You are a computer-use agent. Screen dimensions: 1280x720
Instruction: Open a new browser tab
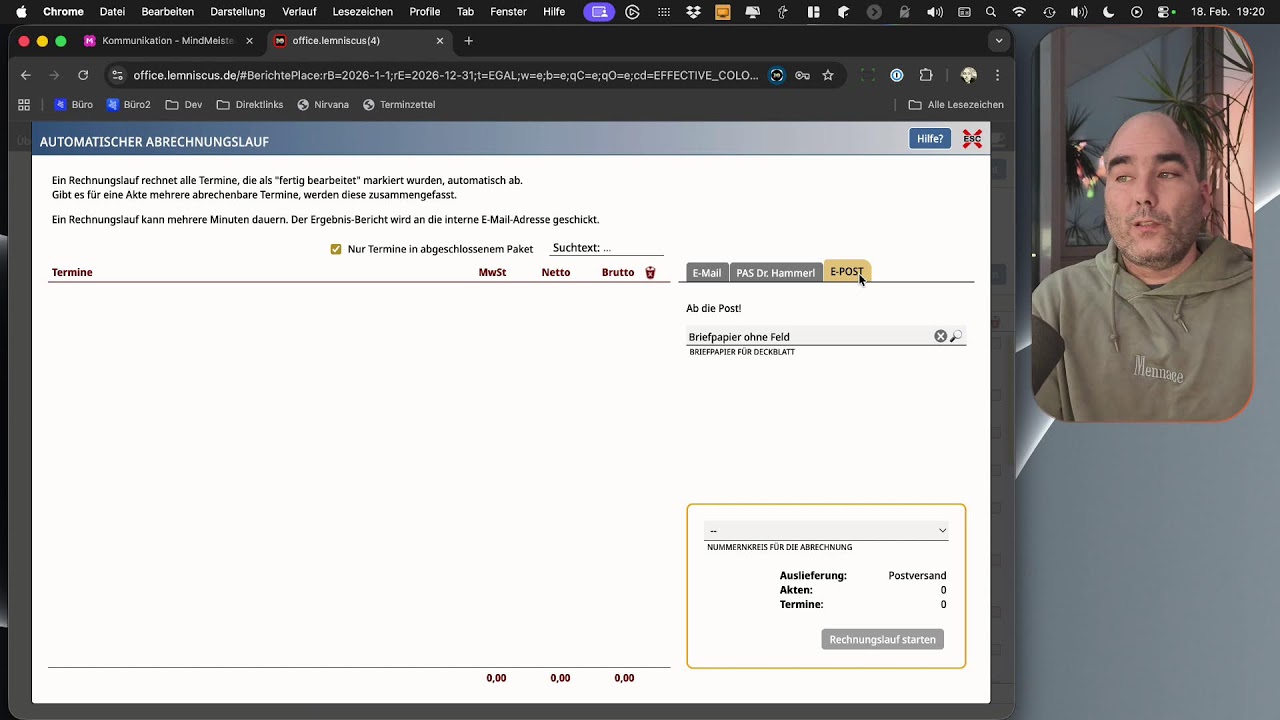click(x=469, y=41)
